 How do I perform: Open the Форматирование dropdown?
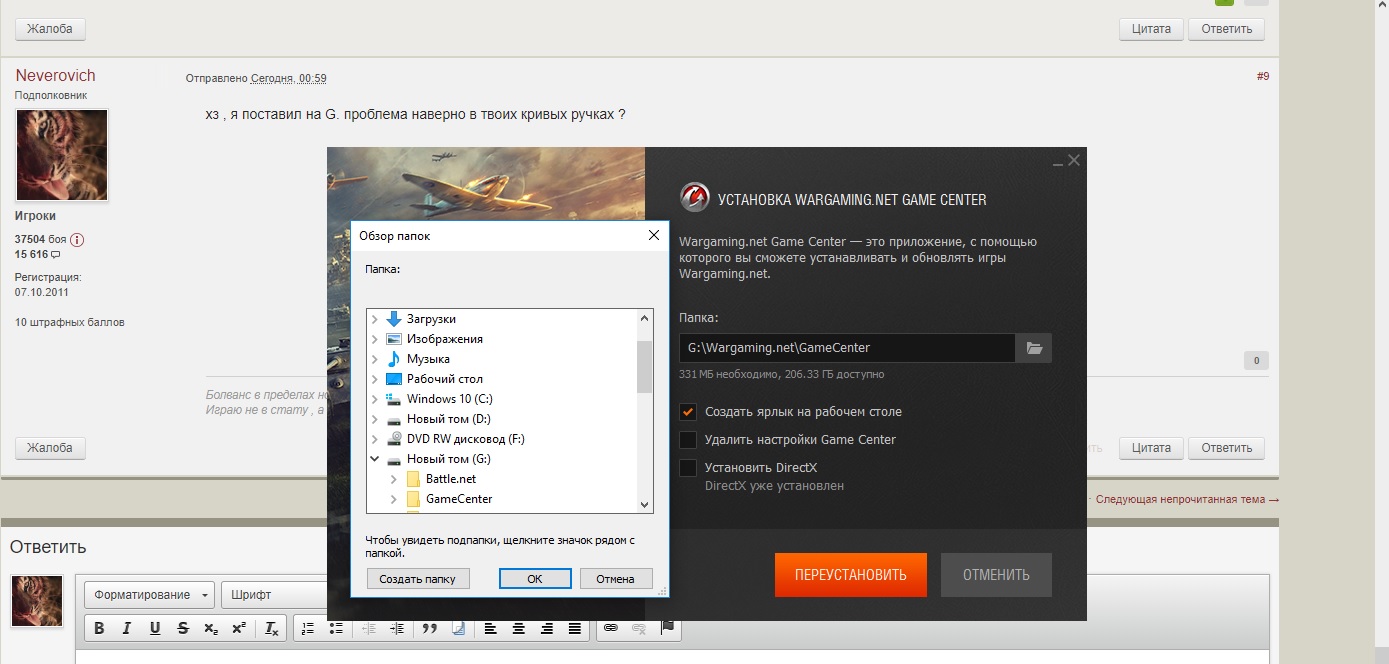click(150, 595)
